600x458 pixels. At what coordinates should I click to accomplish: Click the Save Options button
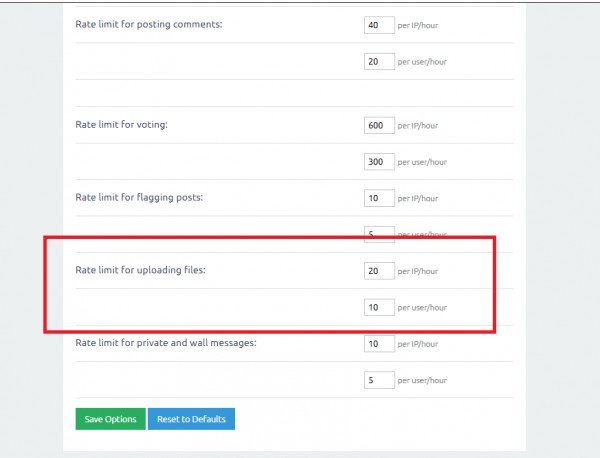click(x=110, y=419)
